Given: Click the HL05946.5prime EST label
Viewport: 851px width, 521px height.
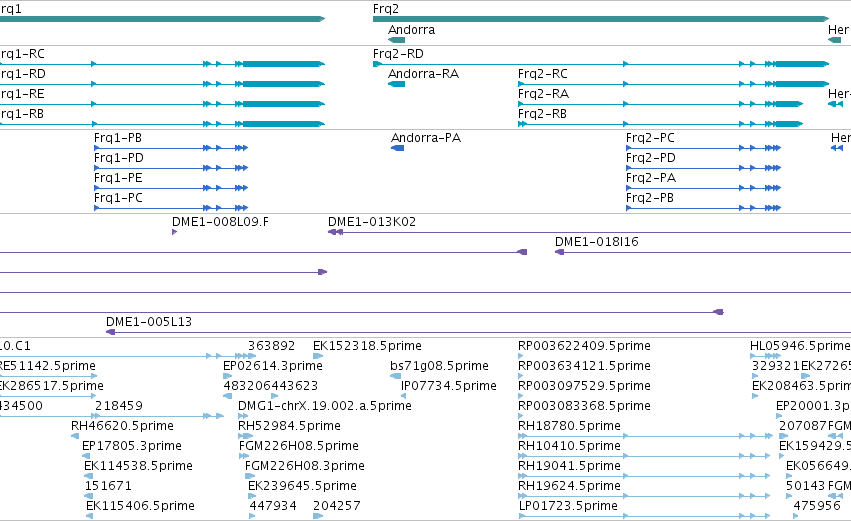Looking at the screenshot, I should coord(800,346).
